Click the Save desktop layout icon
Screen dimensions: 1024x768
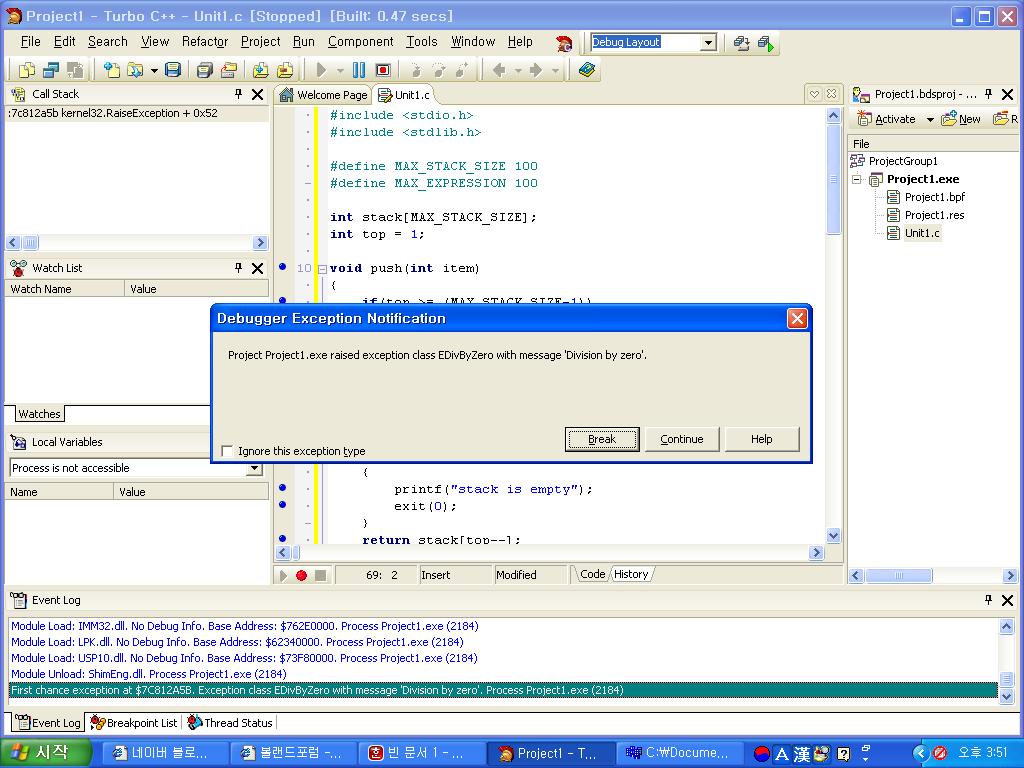[x=741, y=43]
